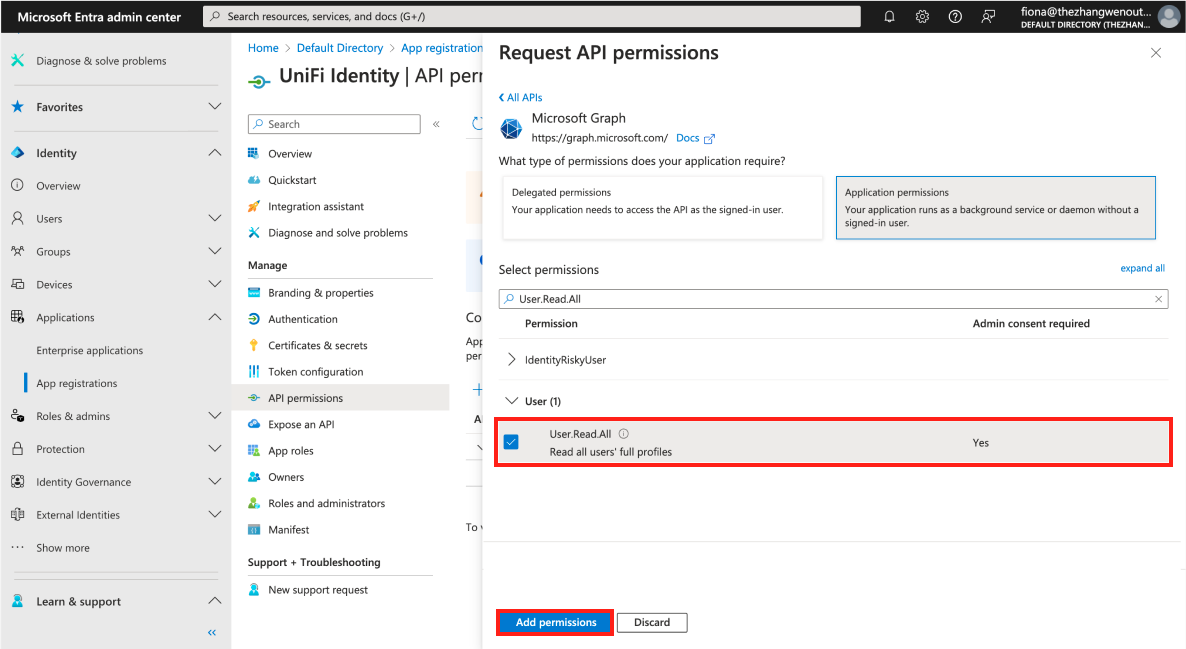Screen dimensions: 1186x649
Task: Open API permissions menu item
Action: click(x=340, y=398)
